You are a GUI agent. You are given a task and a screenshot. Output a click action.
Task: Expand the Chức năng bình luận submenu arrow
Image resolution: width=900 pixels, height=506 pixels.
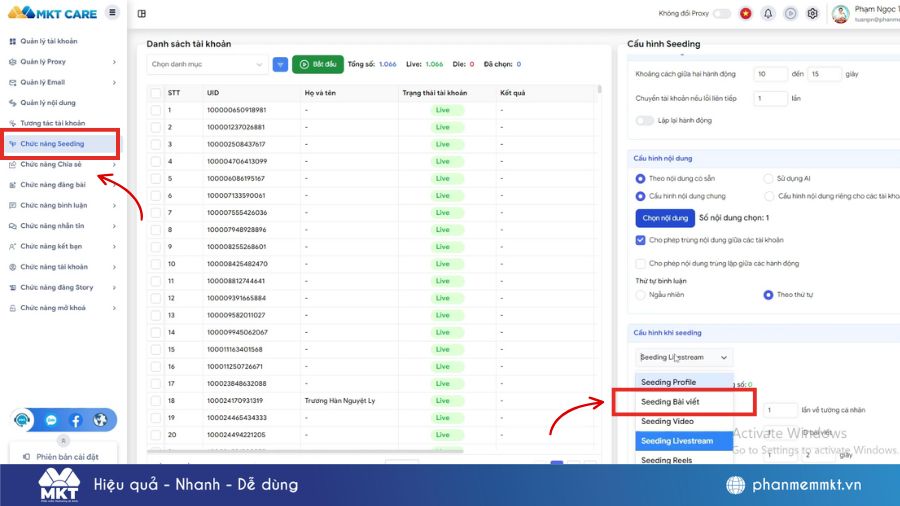coord(114,205)
